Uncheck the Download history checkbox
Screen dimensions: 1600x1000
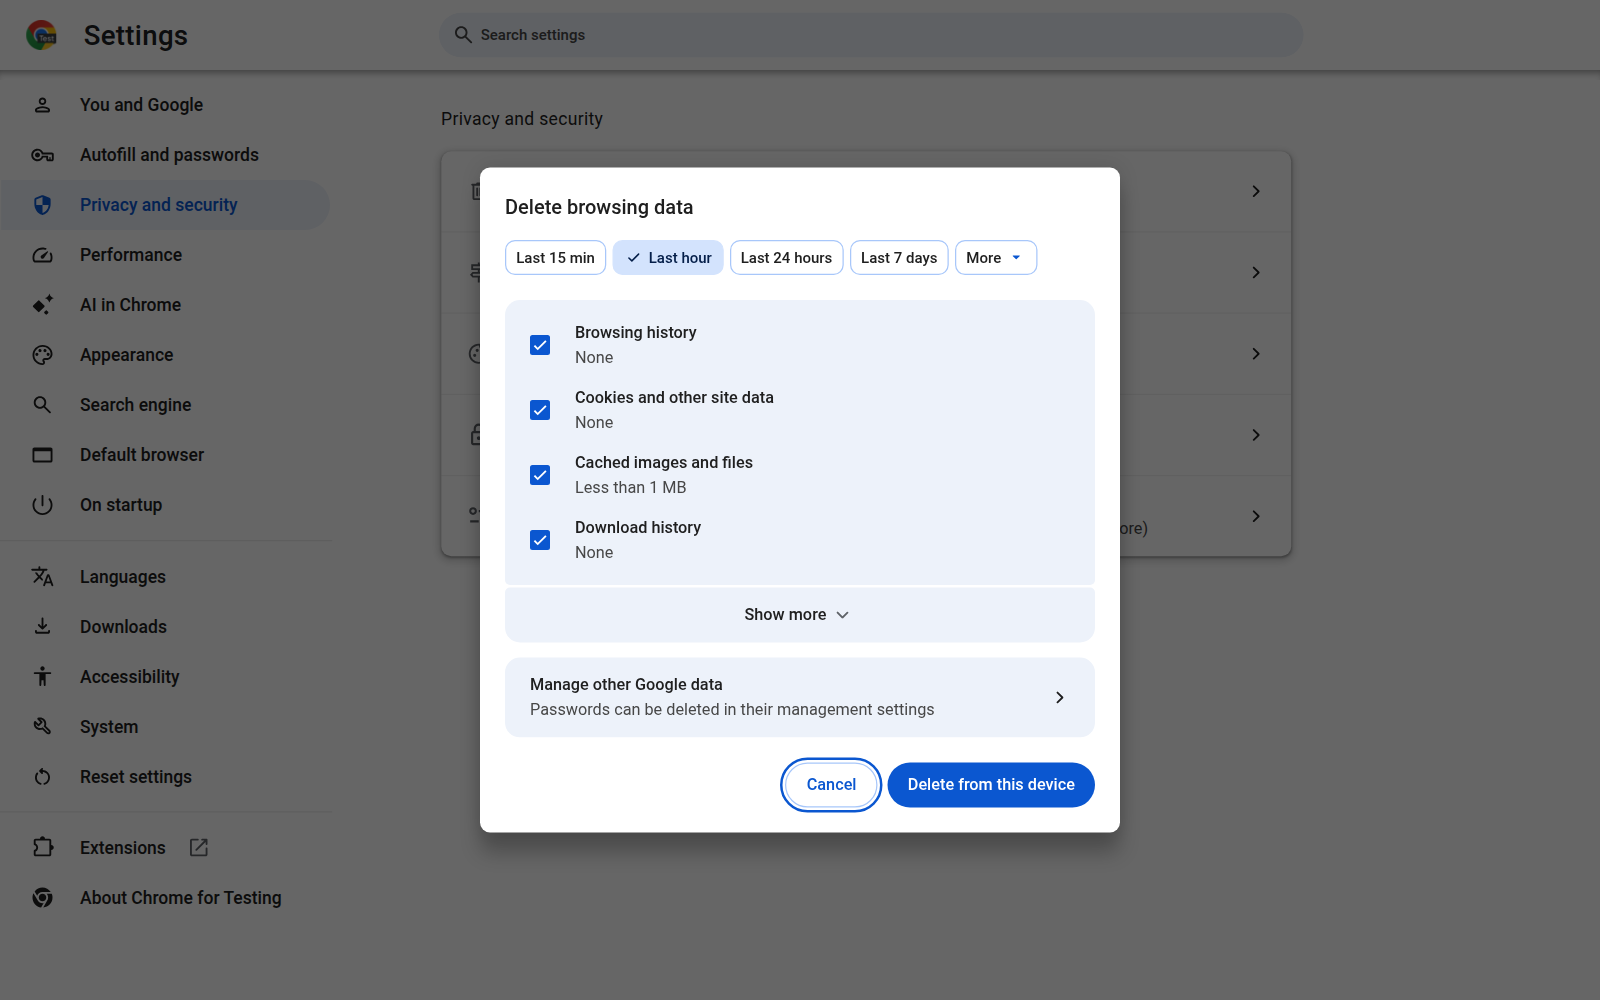[540, 540]
